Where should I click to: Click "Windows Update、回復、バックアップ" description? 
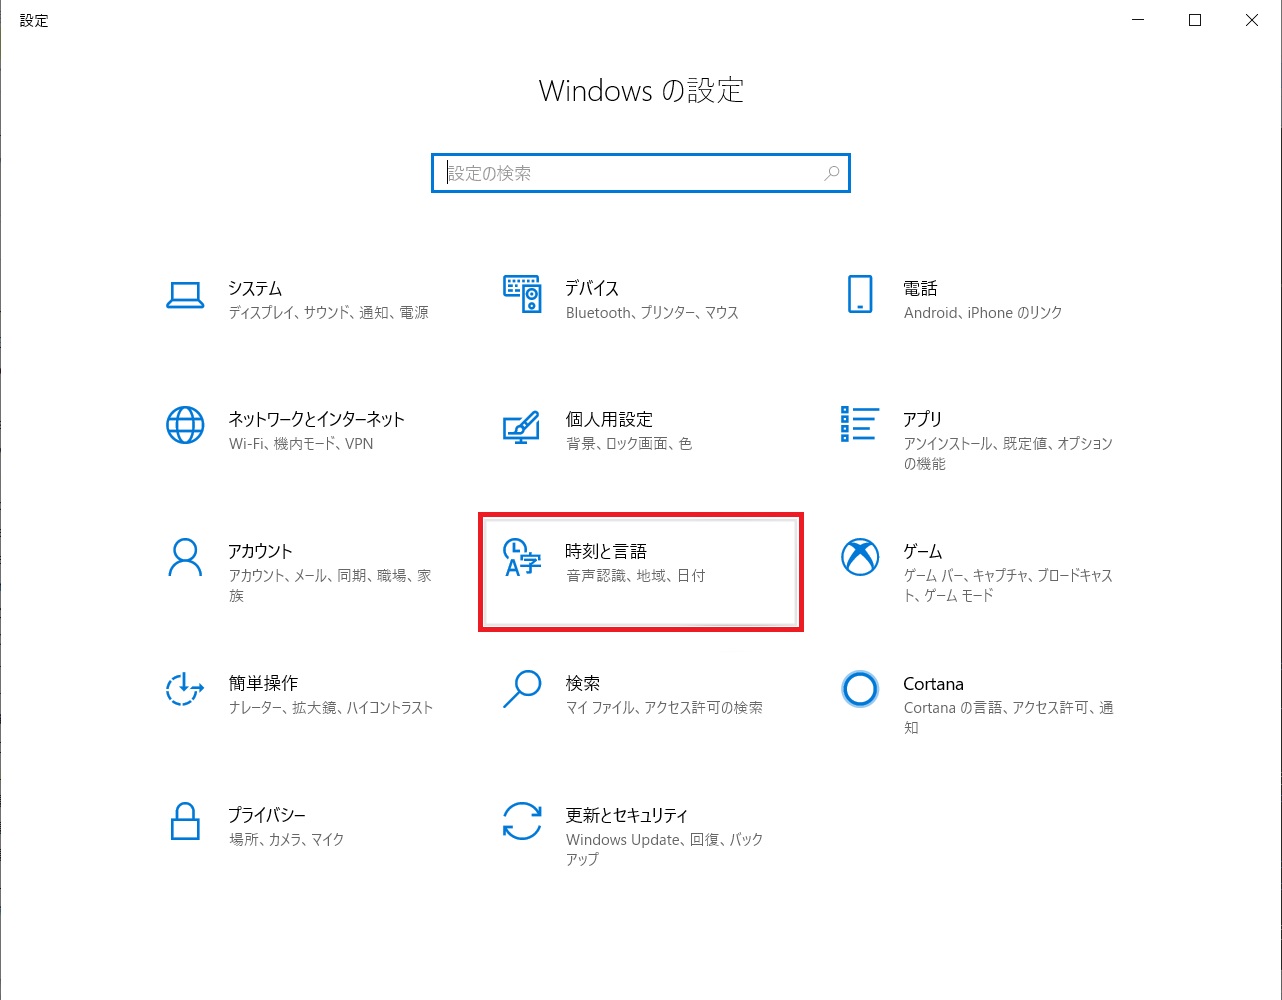664,850
